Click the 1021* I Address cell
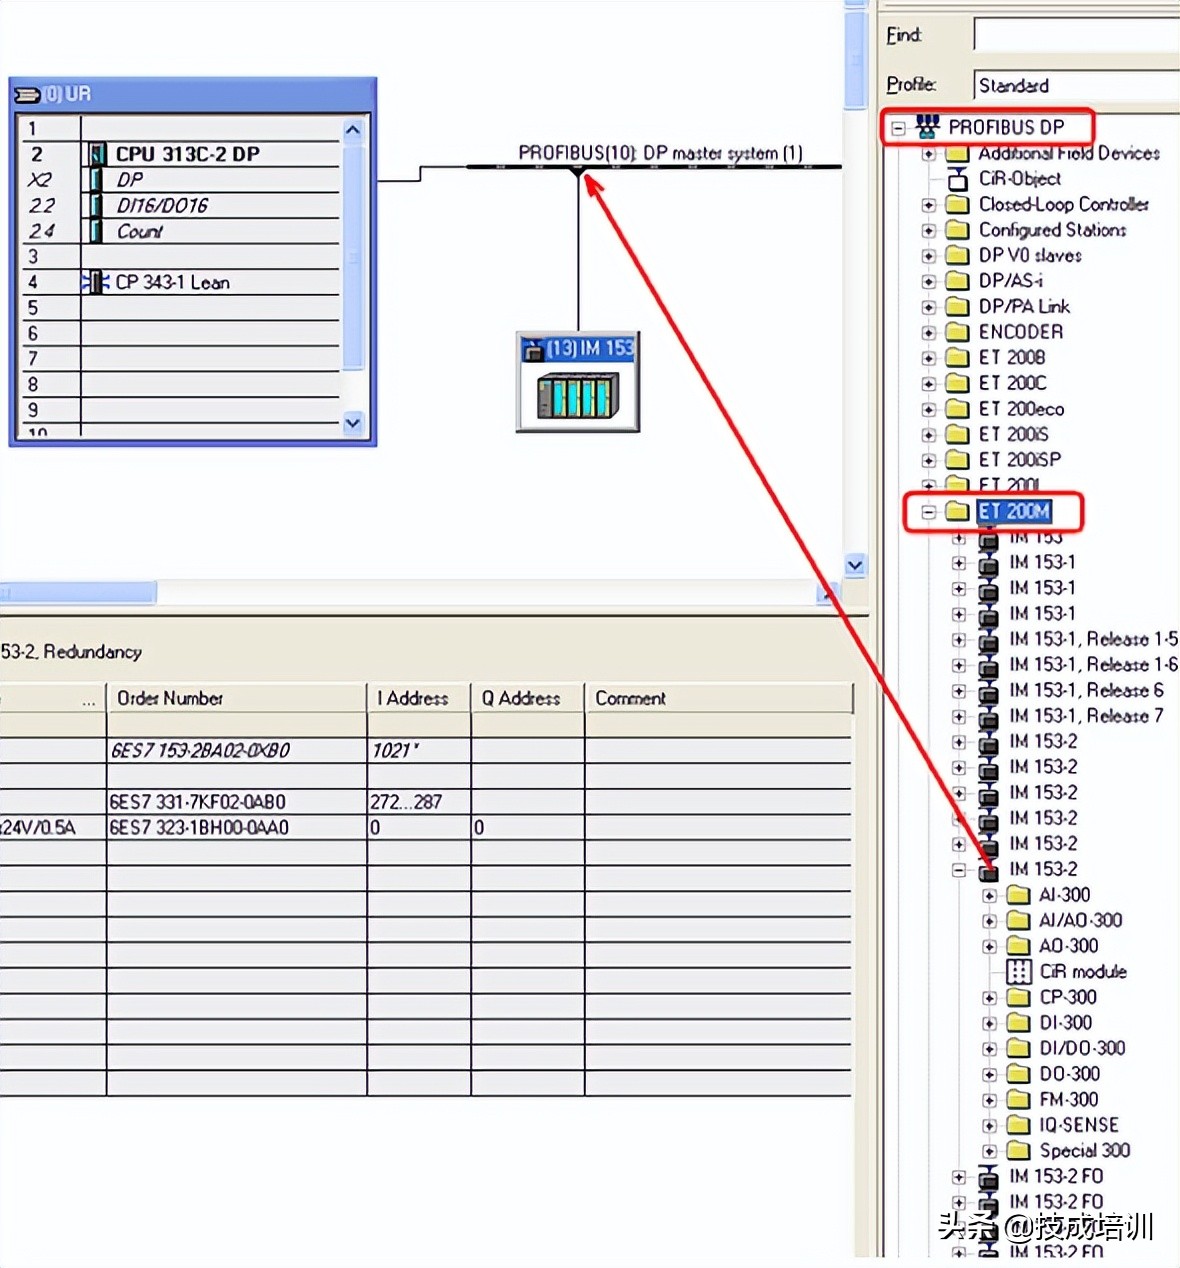Viewport: 1180px width, 1268px height. (x=418, y=751)
